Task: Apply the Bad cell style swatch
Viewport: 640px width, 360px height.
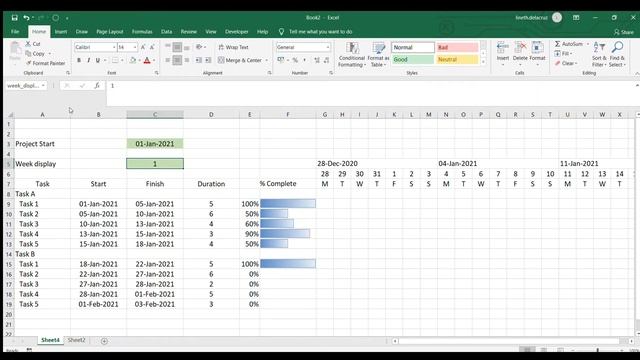Action: click(x=458, y=47)
